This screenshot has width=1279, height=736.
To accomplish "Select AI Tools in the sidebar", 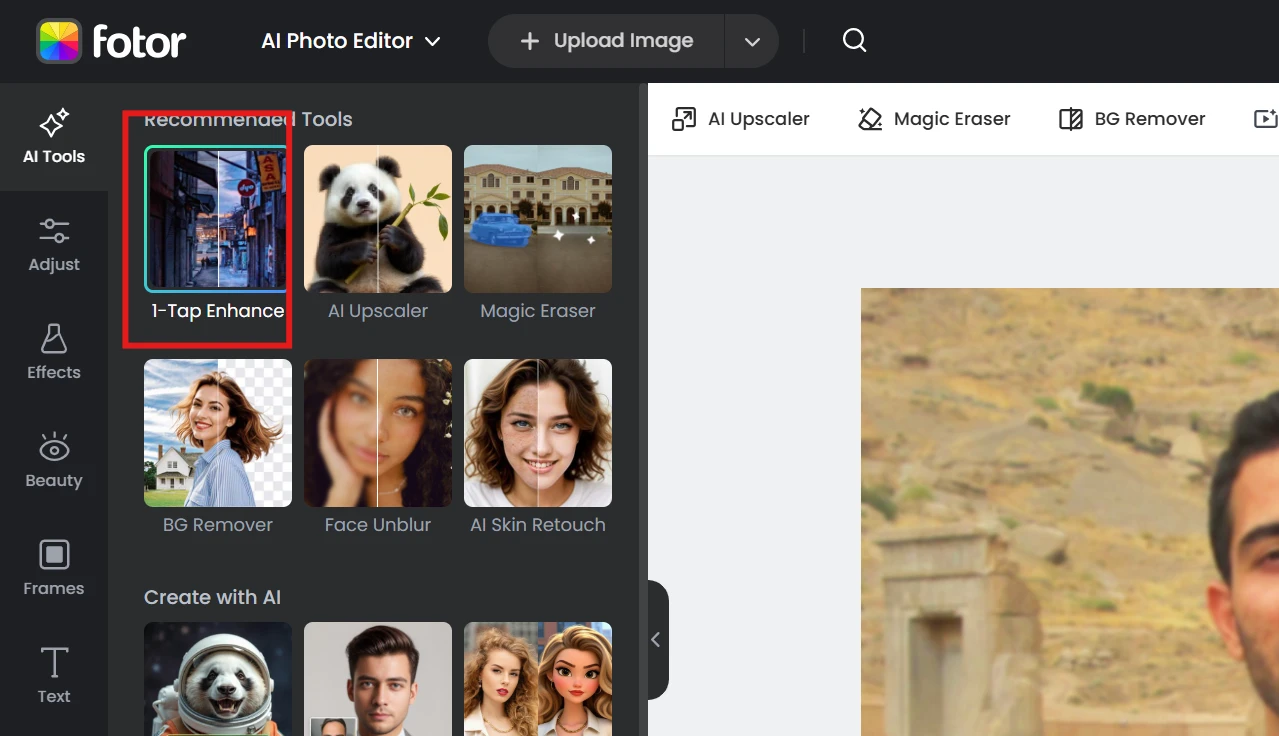I will pyautogui.click(x=54, y=137).
